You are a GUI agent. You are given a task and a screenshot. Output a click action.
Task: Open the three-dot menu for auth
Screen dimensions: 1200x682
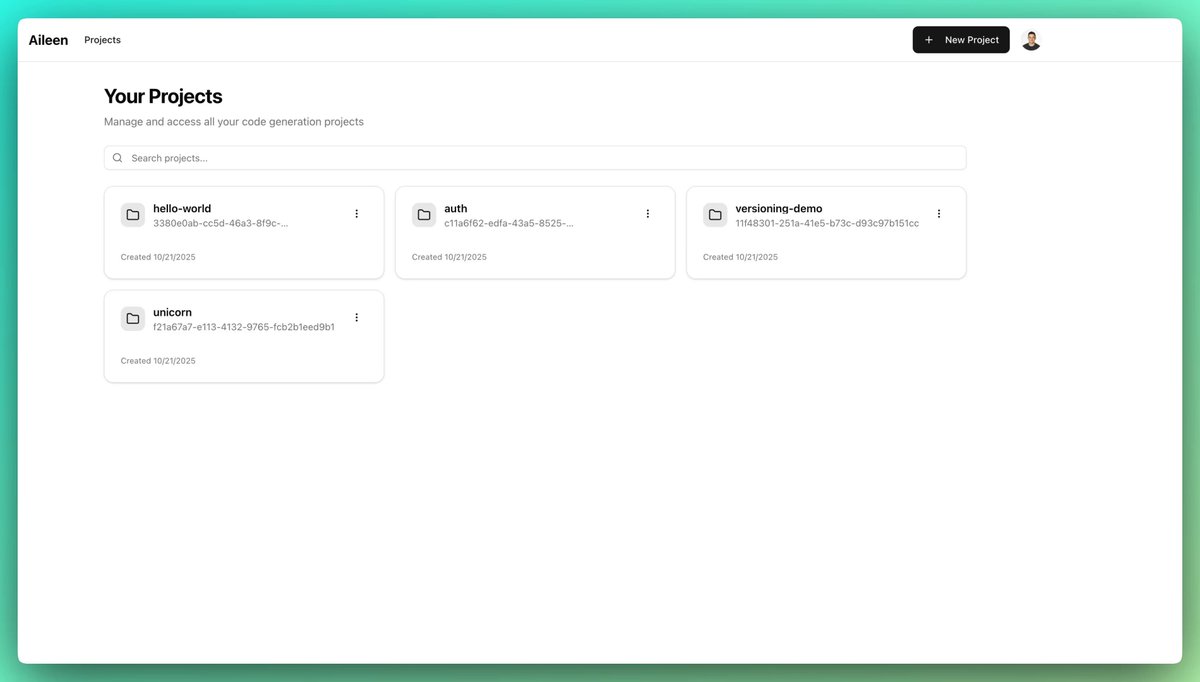click(648, 214)
